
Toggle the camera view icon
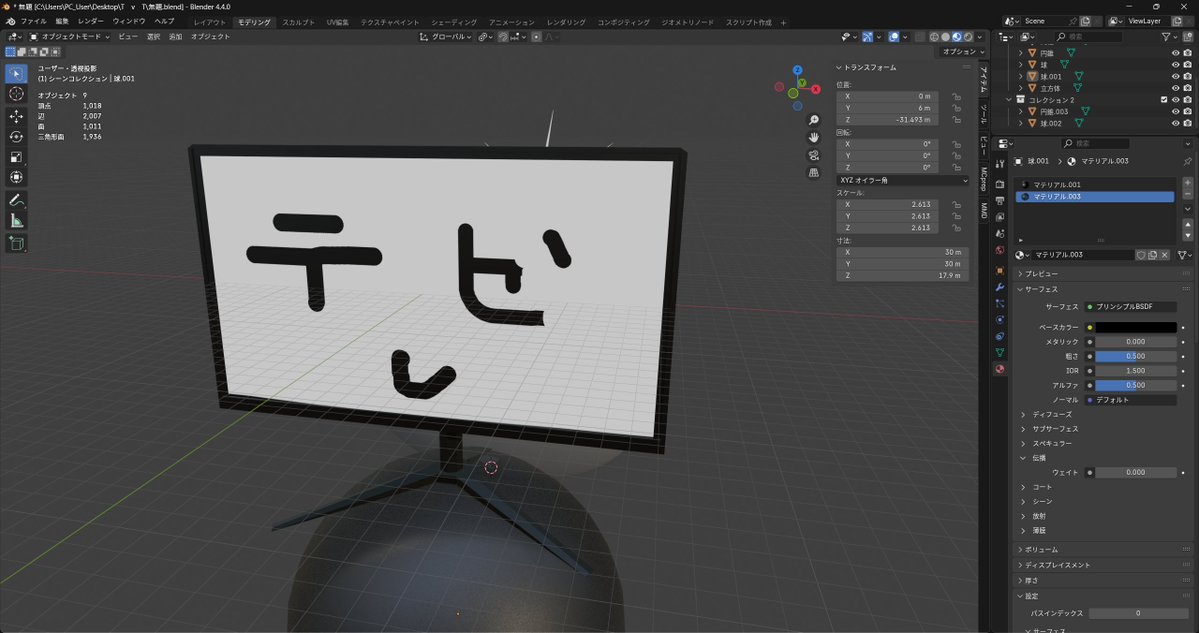coord(814,155)
